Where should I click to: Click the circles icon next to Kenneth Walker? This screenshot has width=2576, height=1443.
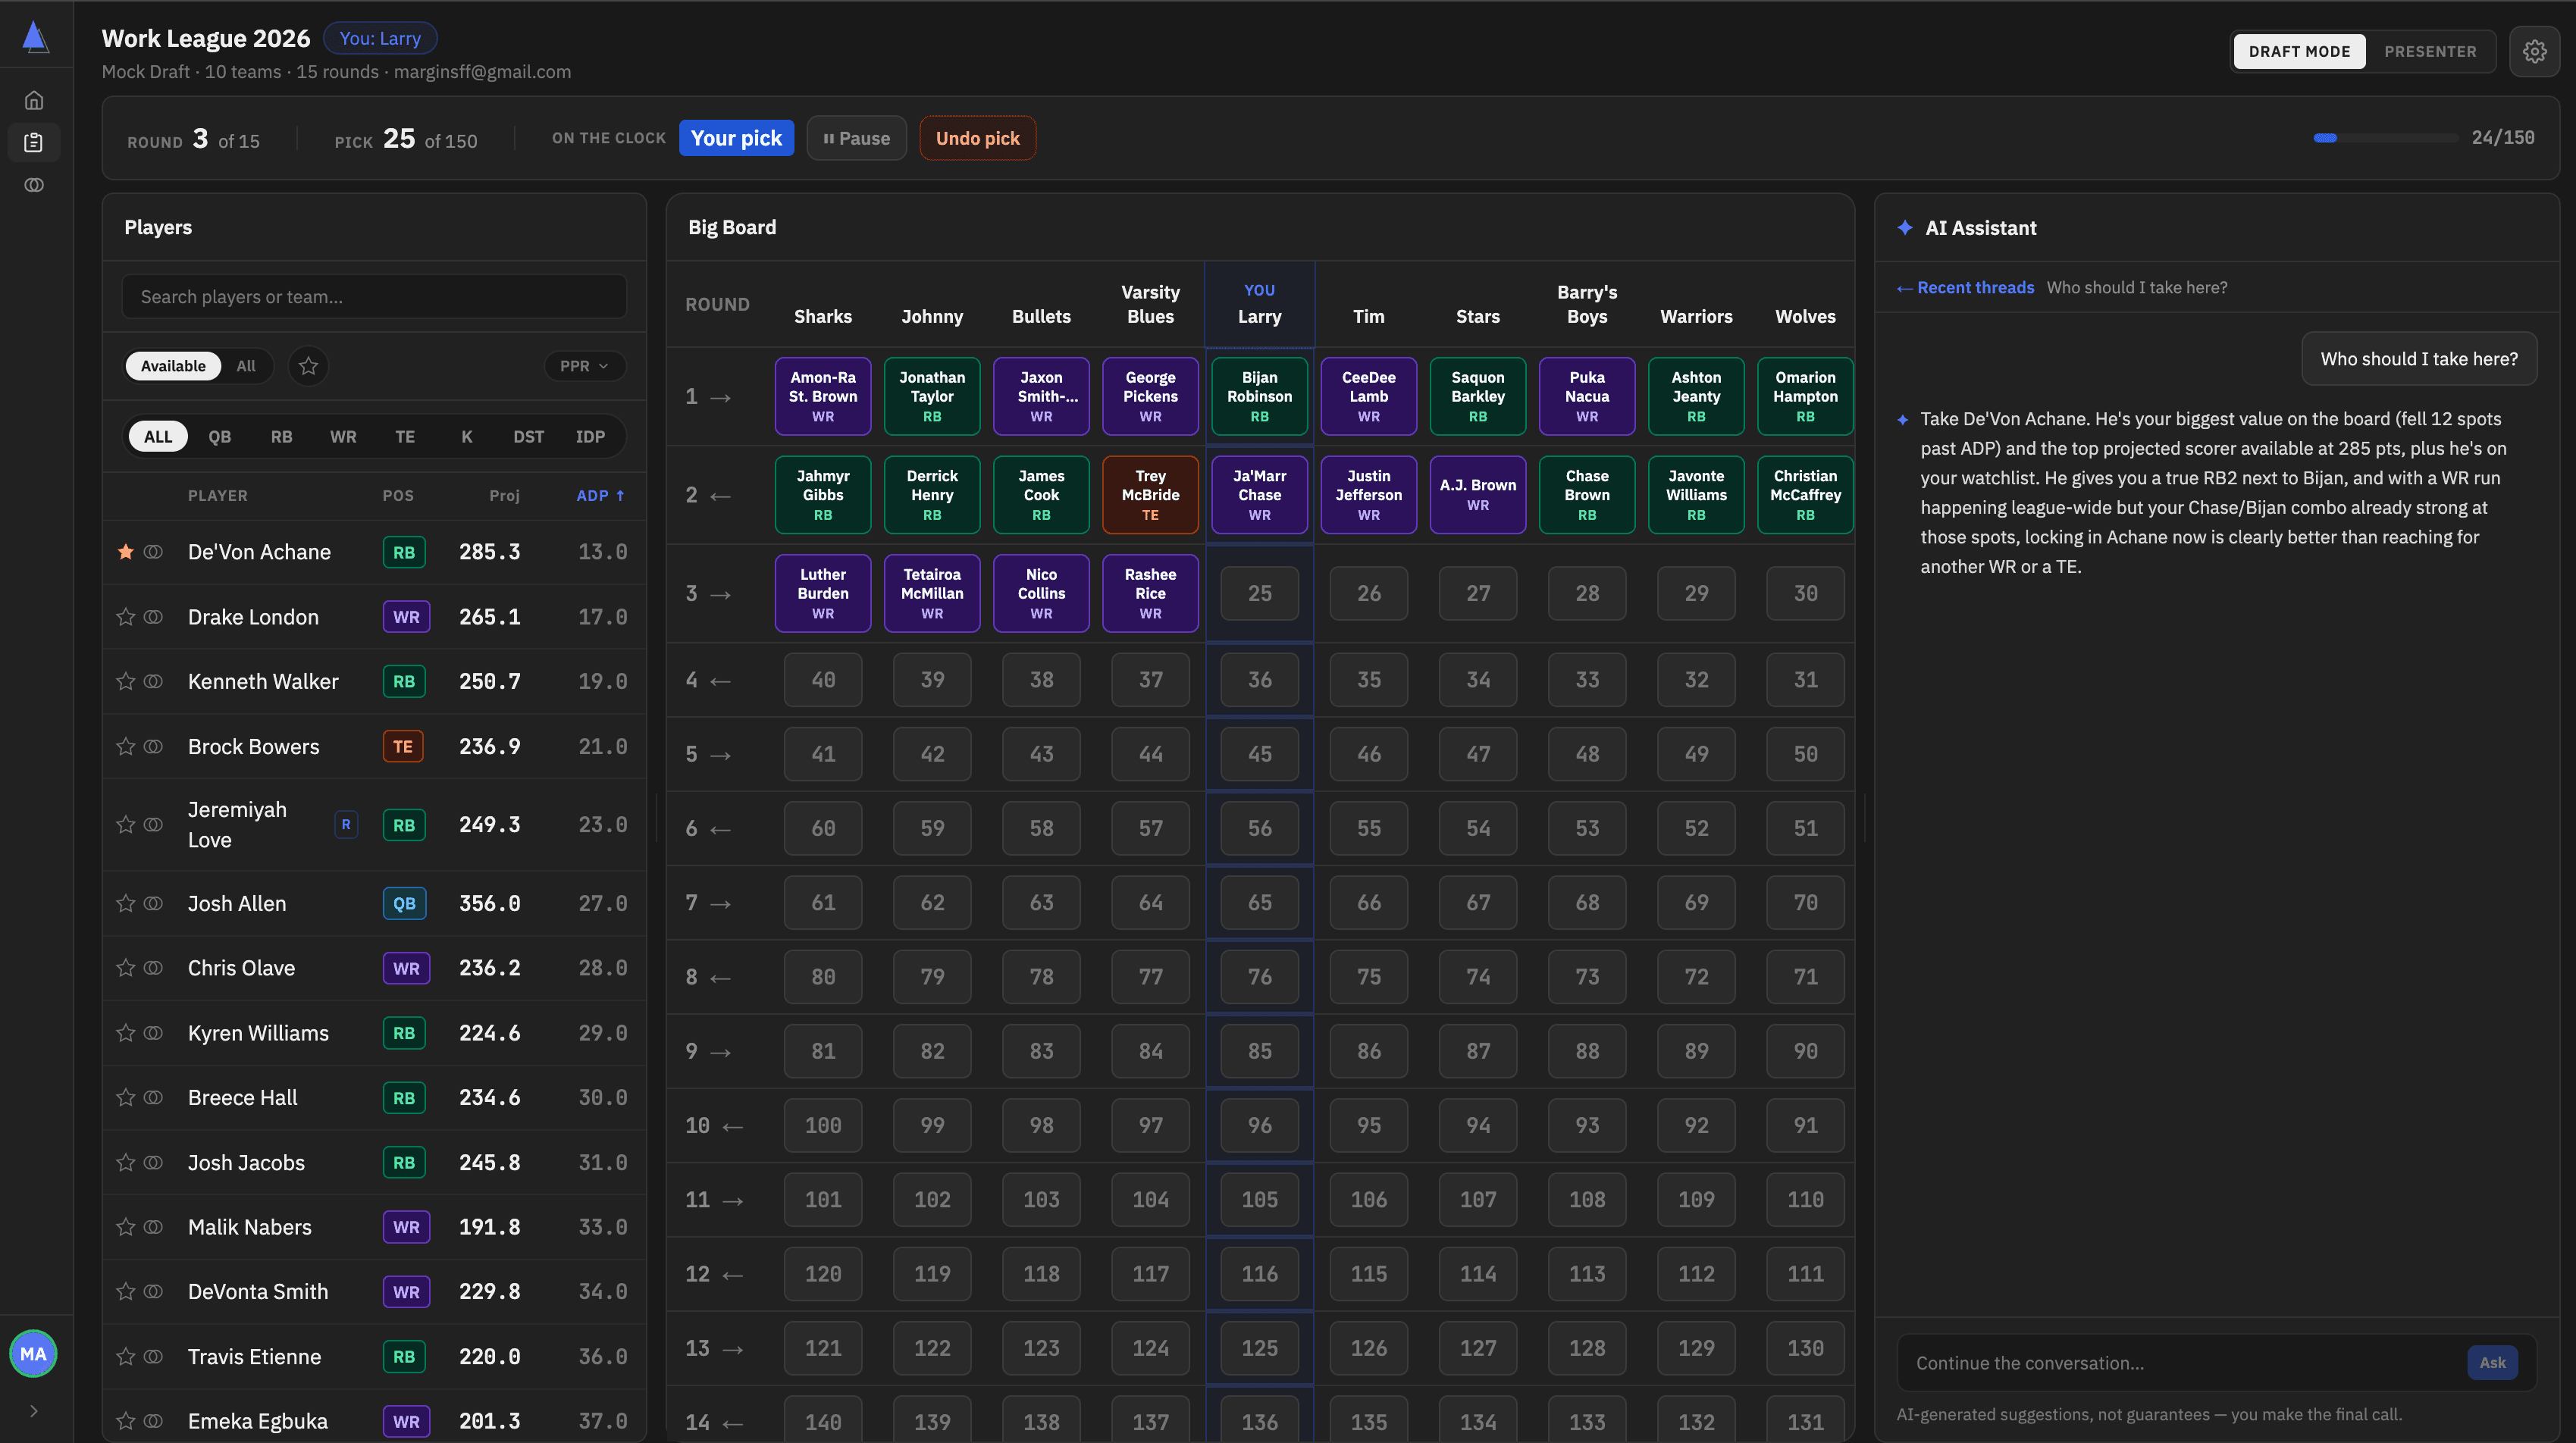click(x=153, y=681)
